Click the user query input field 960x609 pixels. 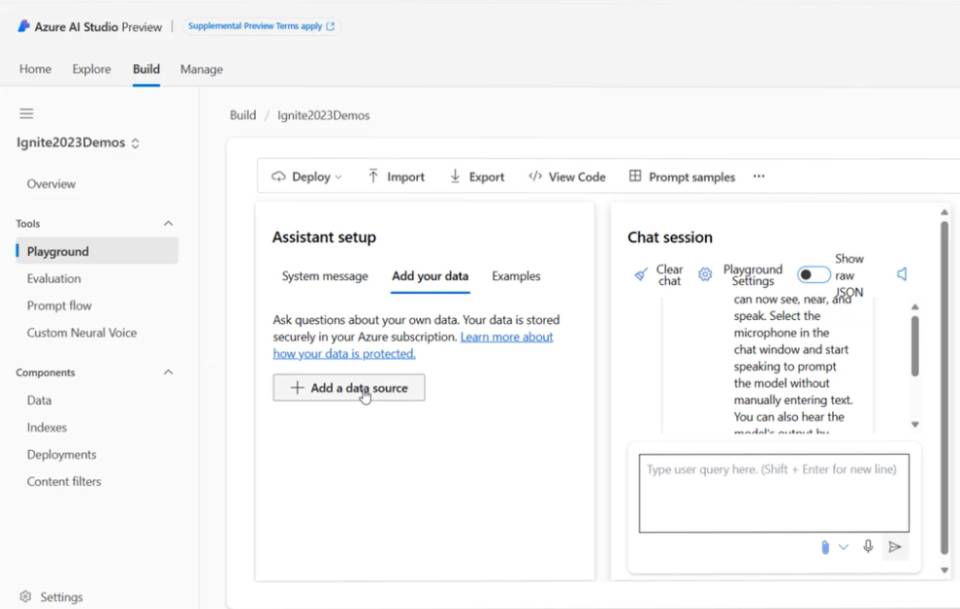click(x=773, y=493)
